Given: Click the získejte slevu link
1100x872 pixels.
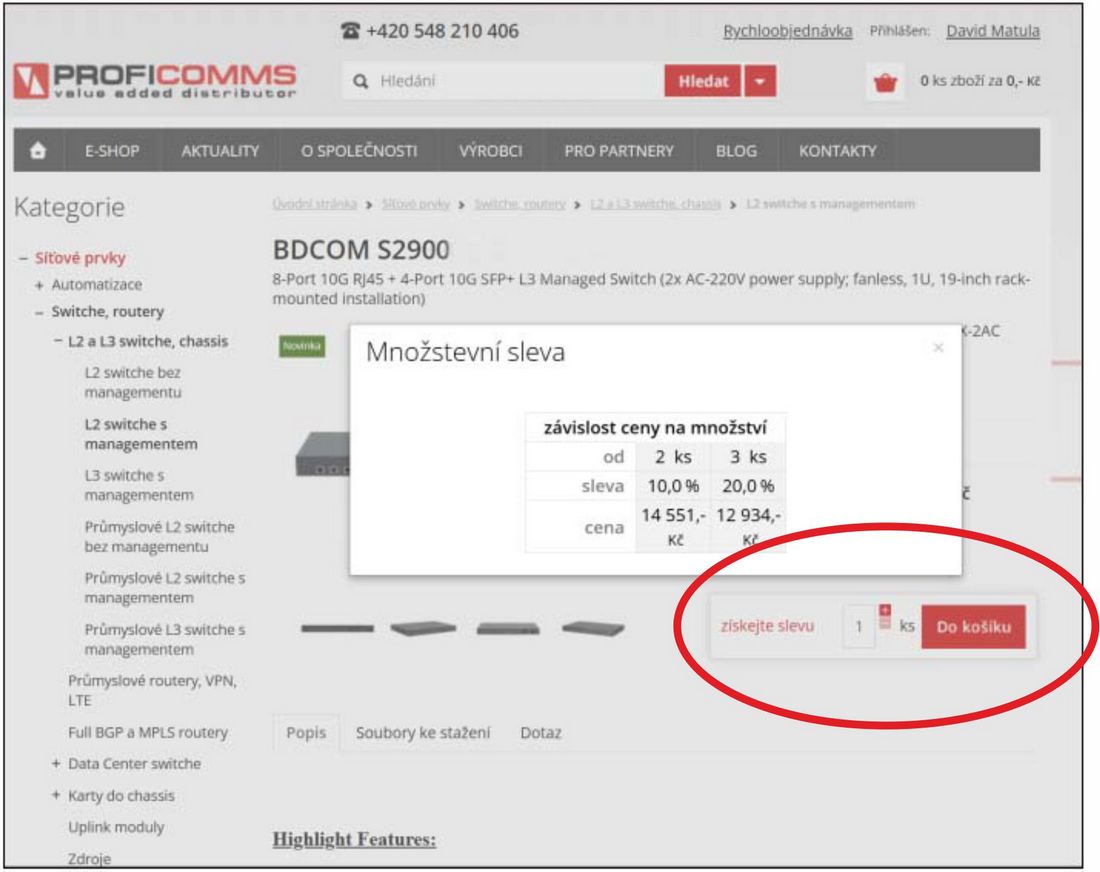Looking at the screenshot, I should (x=766, y=626).
